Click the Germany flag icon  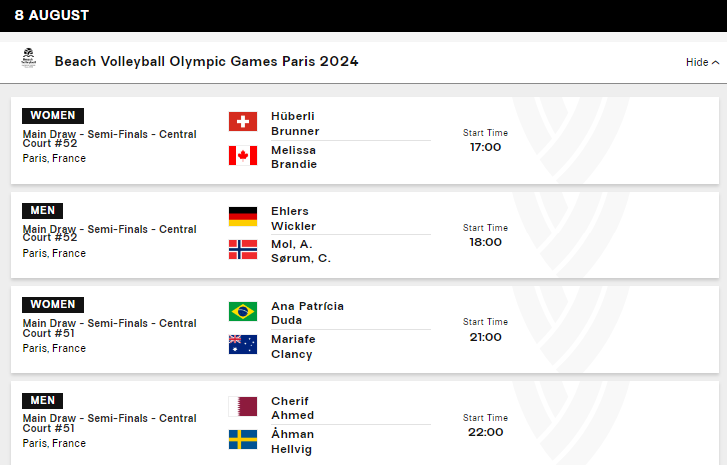(243, 217)
